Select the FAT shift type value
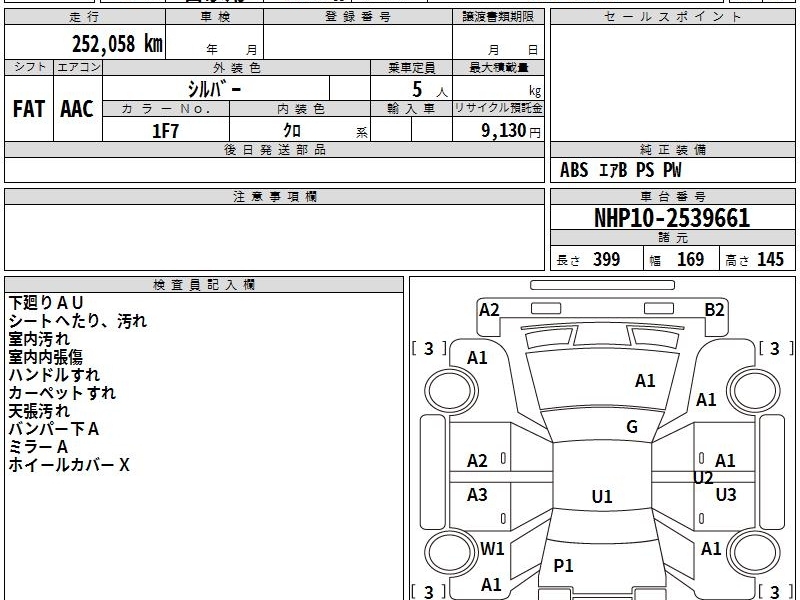 pos(29,109)
